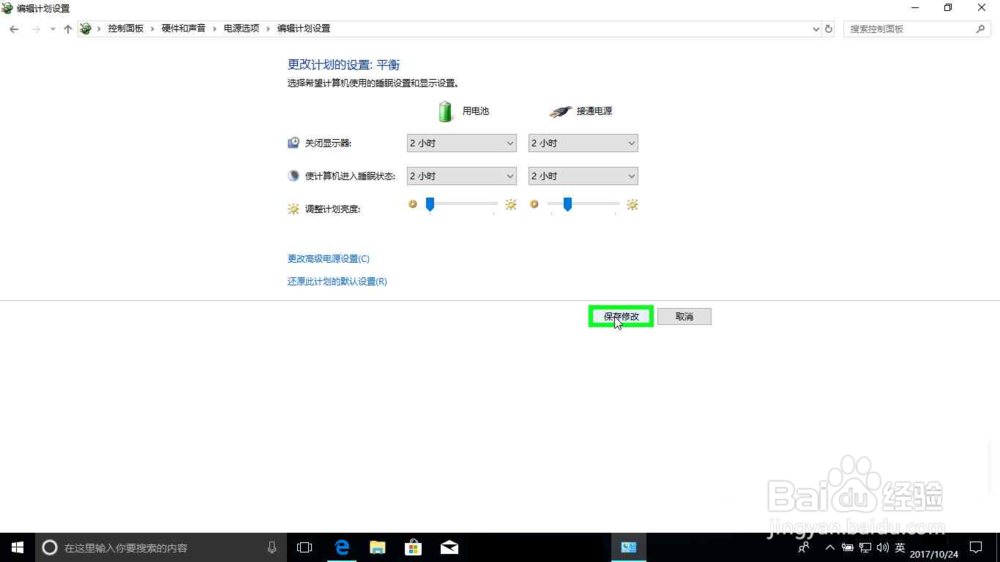
Task: Open Mail app from taskbar
Action: 449,547
